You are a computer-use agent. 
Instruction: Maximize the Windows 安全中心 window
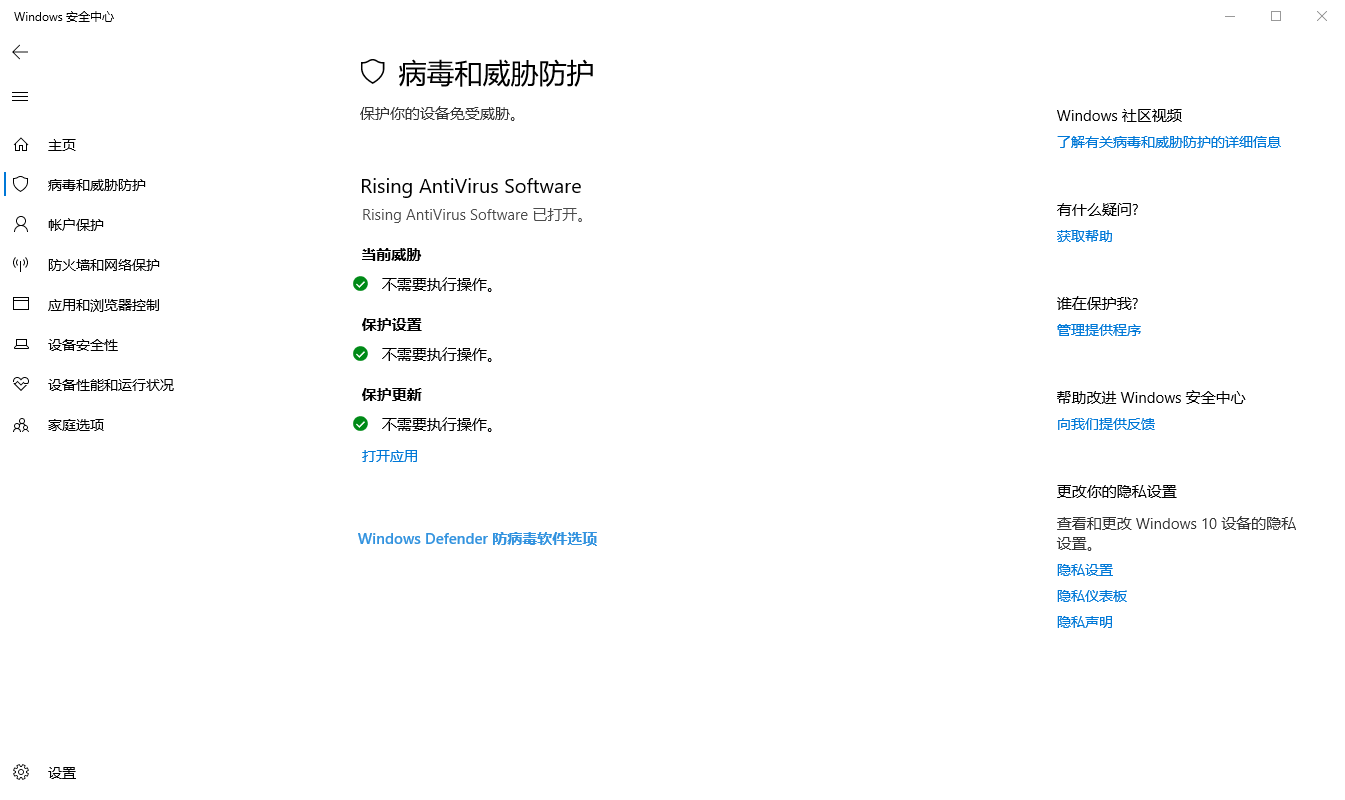tap(1276, 16)
